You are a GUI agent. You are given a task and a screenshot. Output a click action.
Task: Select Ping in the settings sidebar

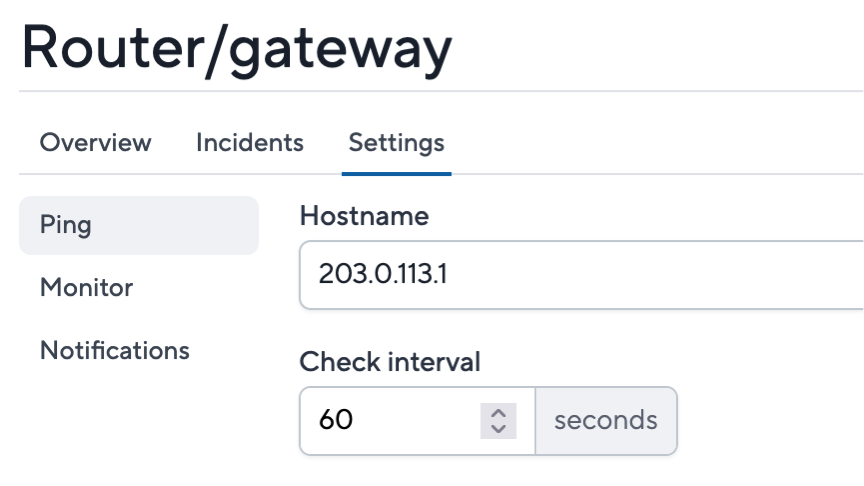pyautogui.click(x=139, y=225)
